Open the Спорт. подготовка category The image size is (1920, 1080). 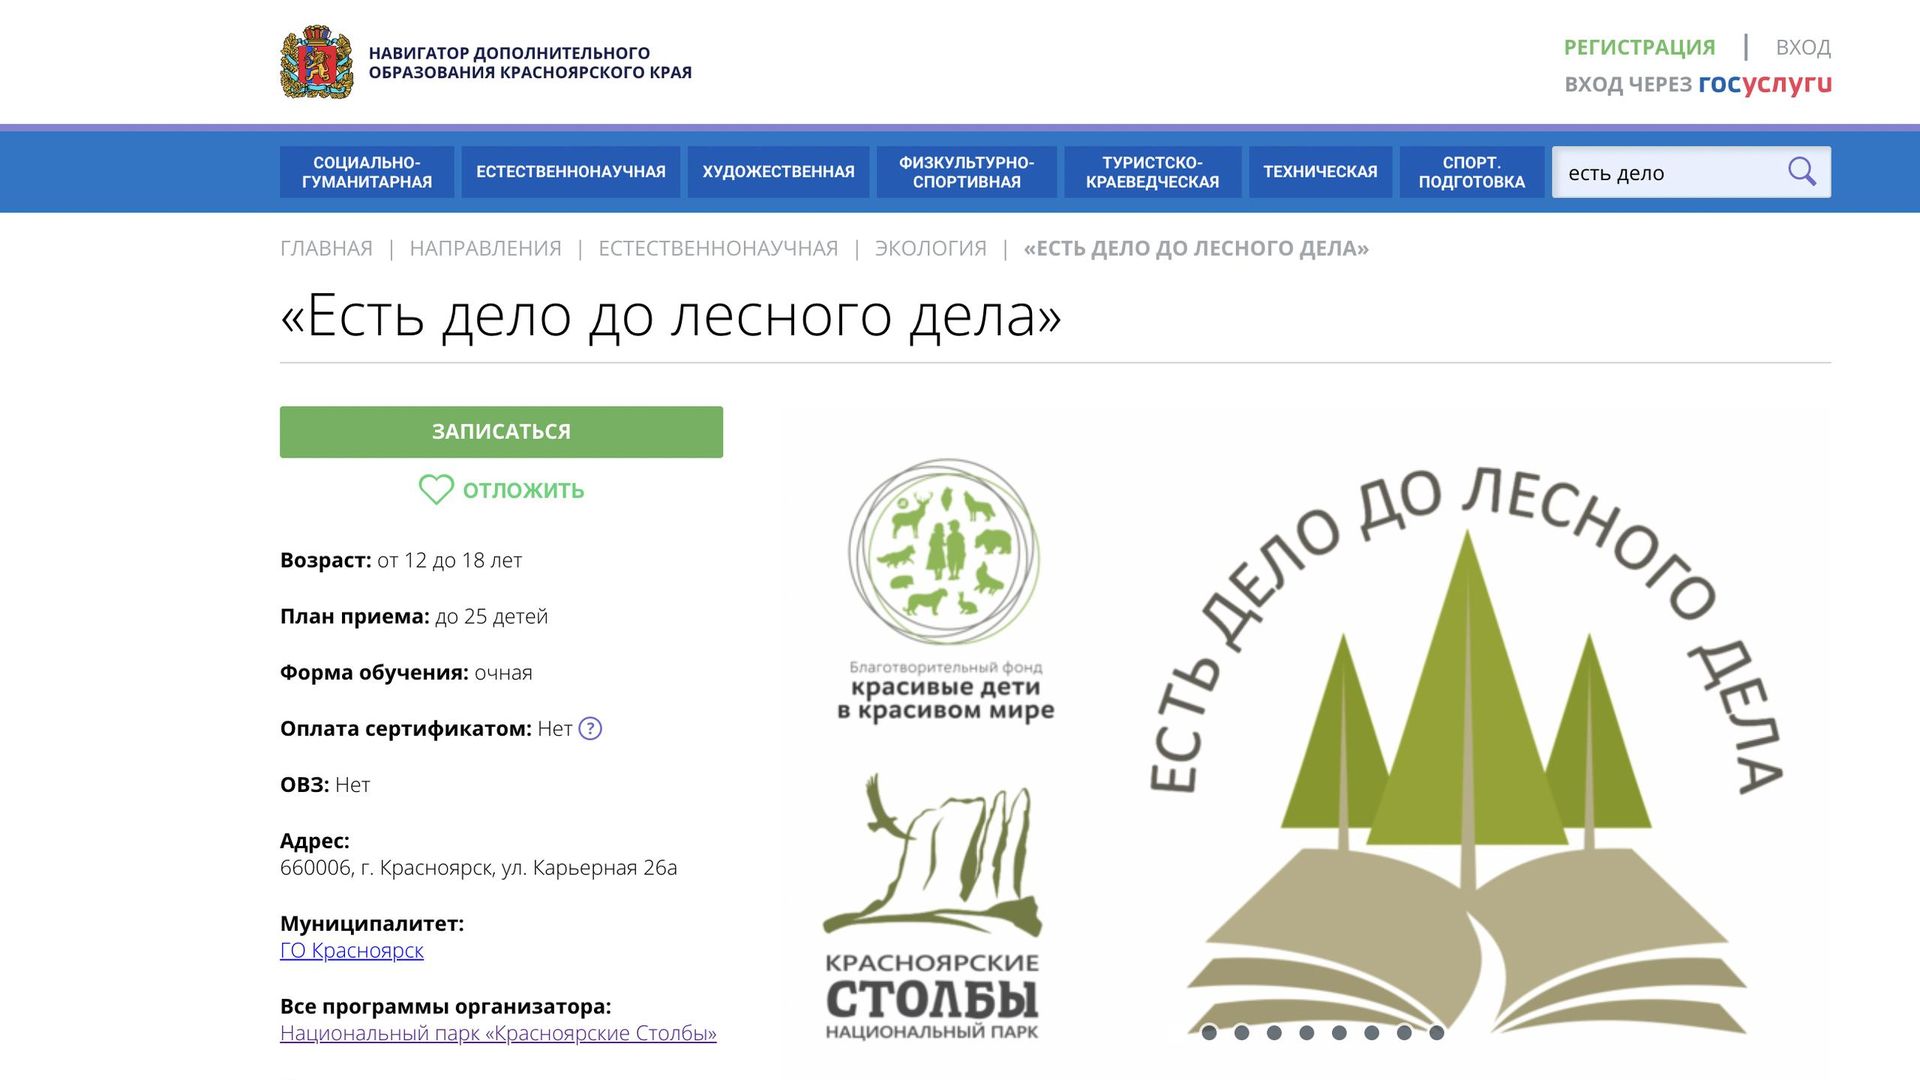click(x=1472, y=172)
